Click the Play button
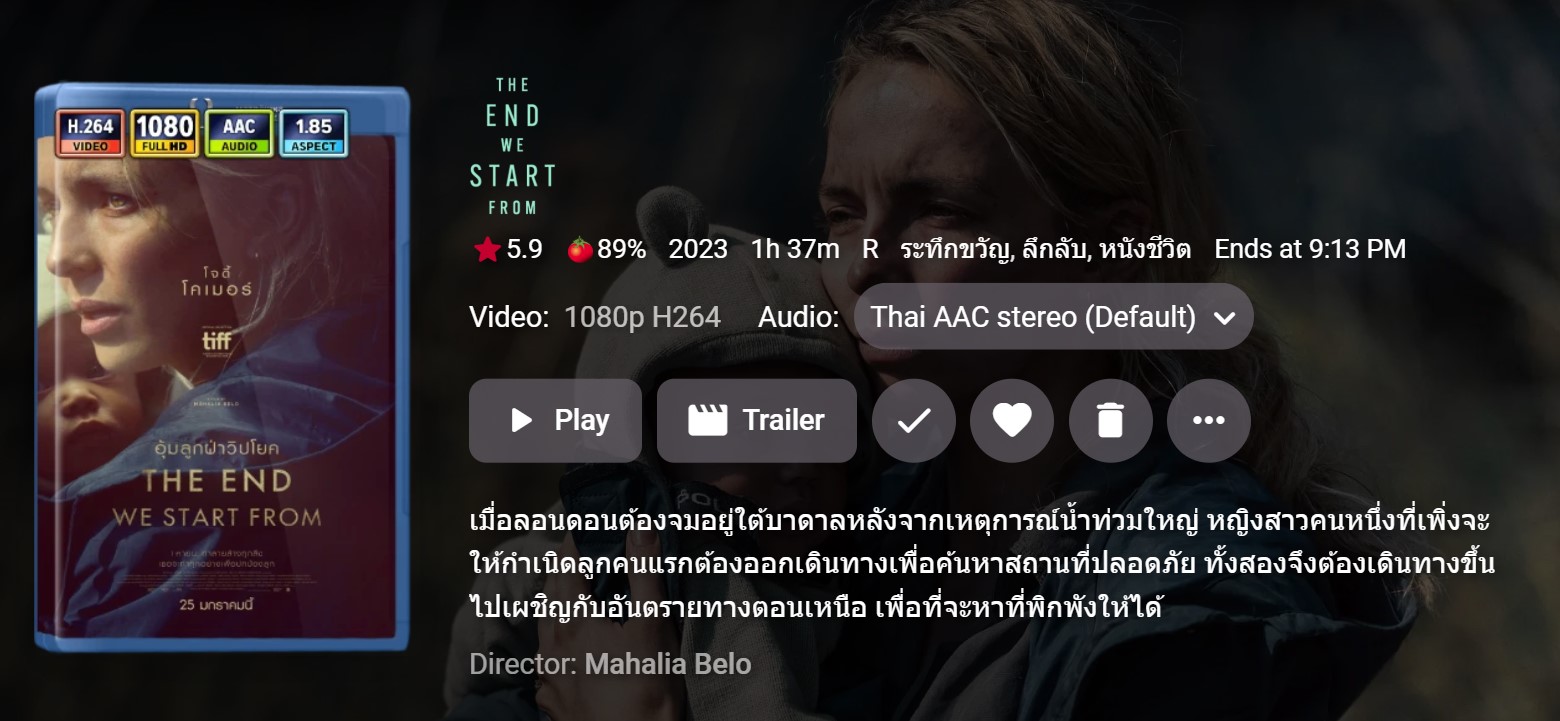The image size is (1560, 721). (x=555, y=420)
